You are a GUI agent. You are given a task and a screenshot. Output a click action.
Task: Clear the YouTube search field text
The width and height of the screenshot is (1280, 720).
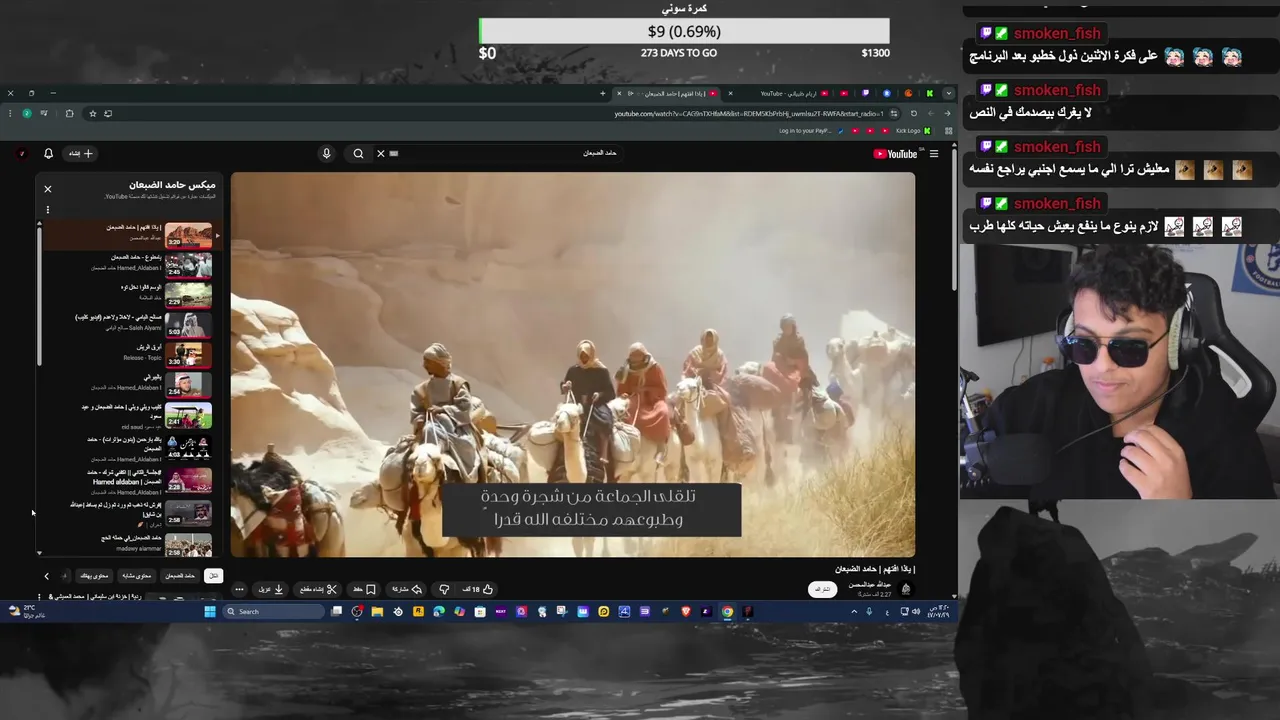pyautogui.click(x=381, y=153)
